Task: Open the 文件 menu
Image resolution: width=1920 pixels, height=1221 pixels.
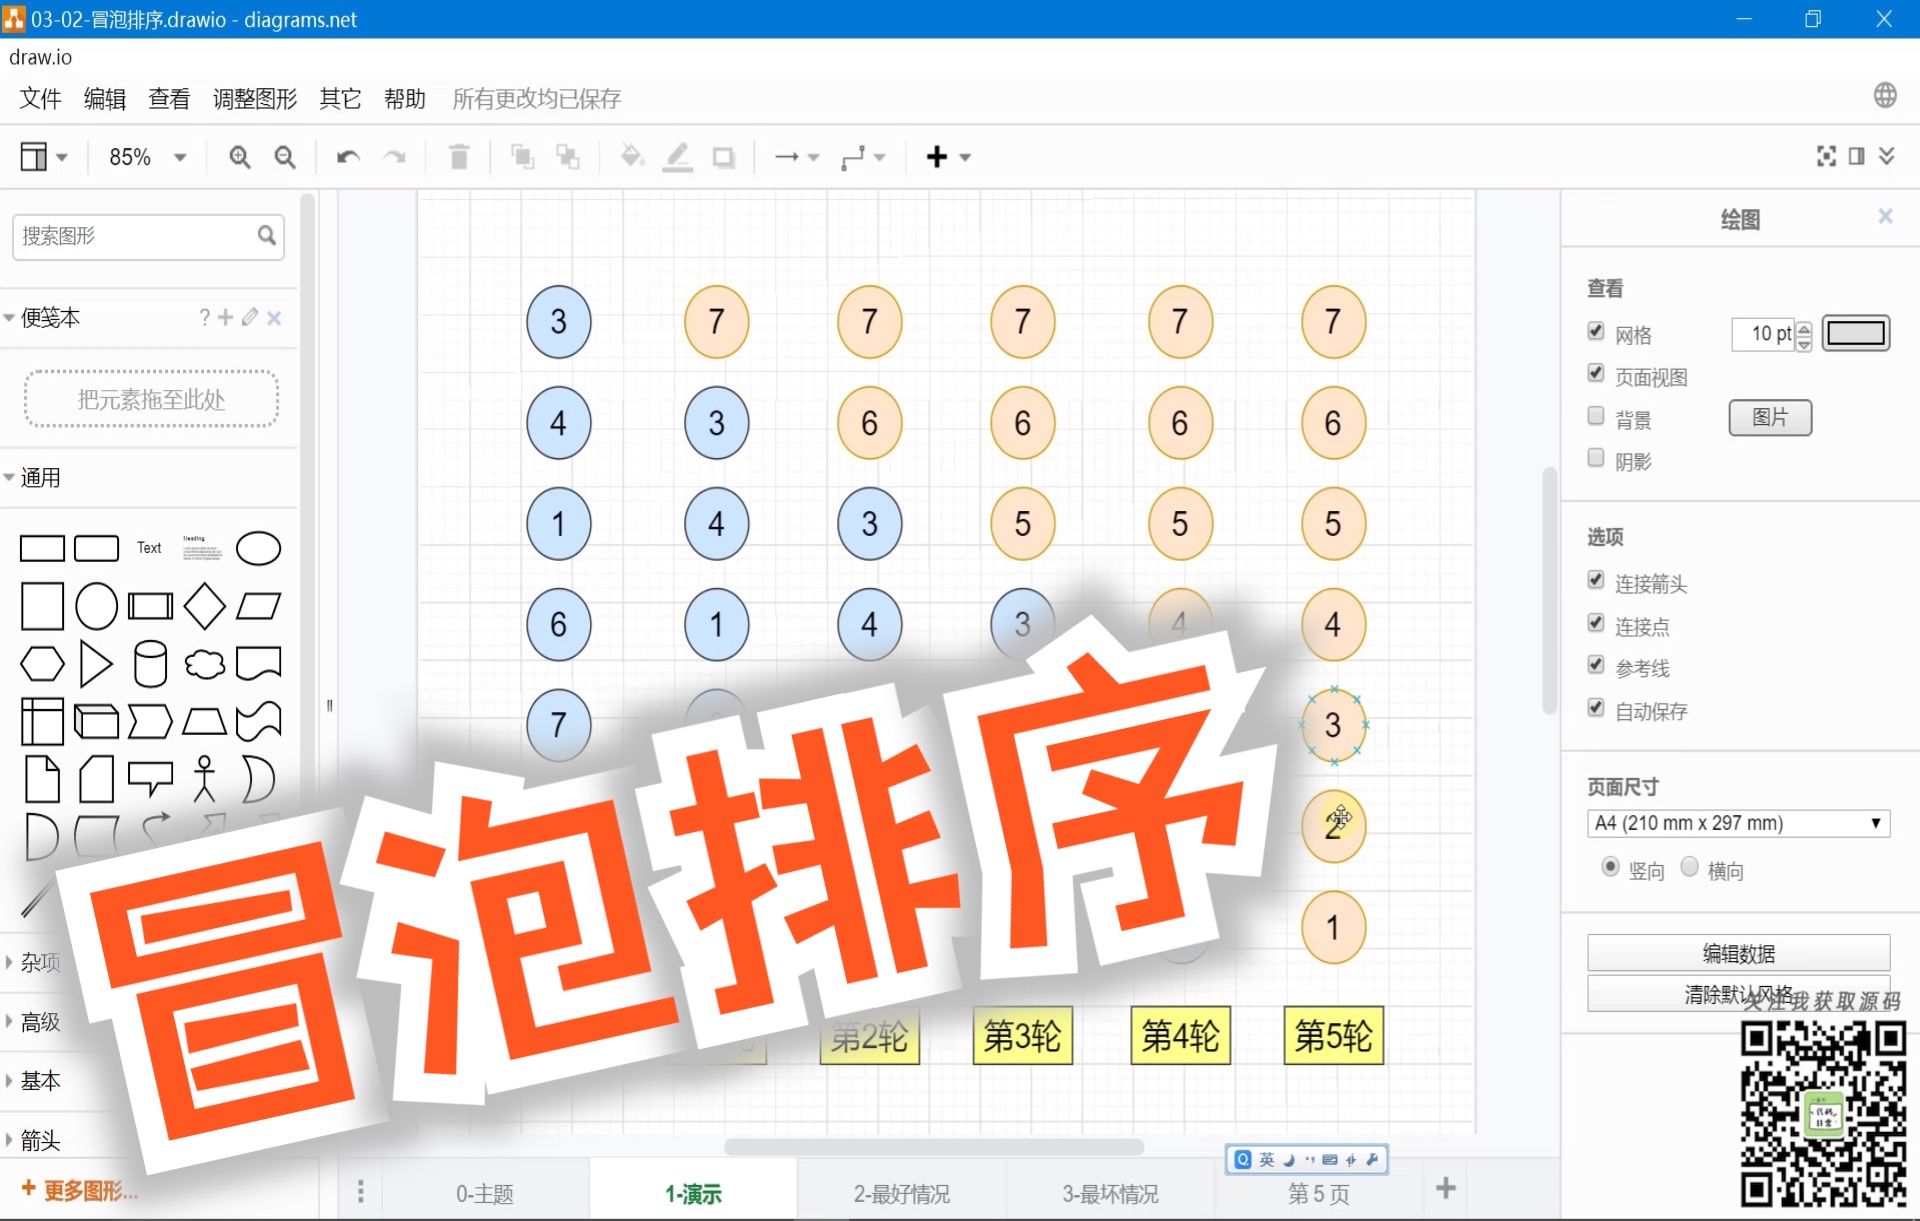Action: click(x=38, y=98)
